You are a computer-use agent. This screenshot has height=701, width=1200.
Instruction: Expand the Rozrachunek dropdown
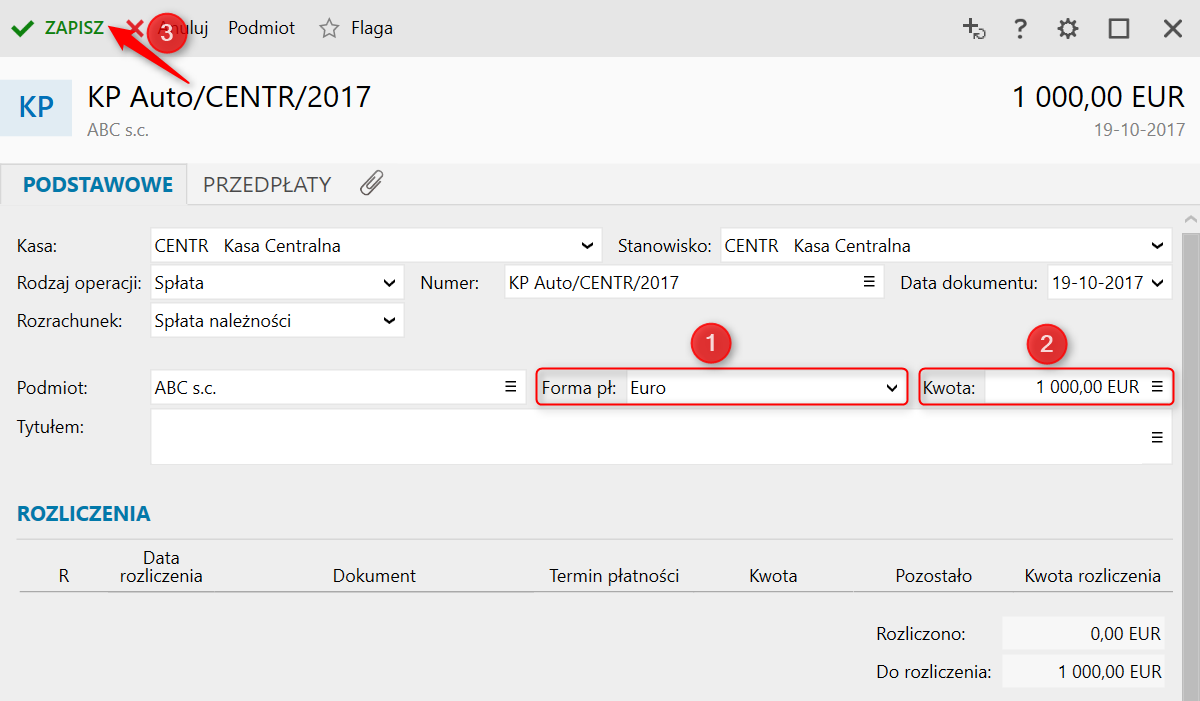pyautogui.click(x=389, y=321)
